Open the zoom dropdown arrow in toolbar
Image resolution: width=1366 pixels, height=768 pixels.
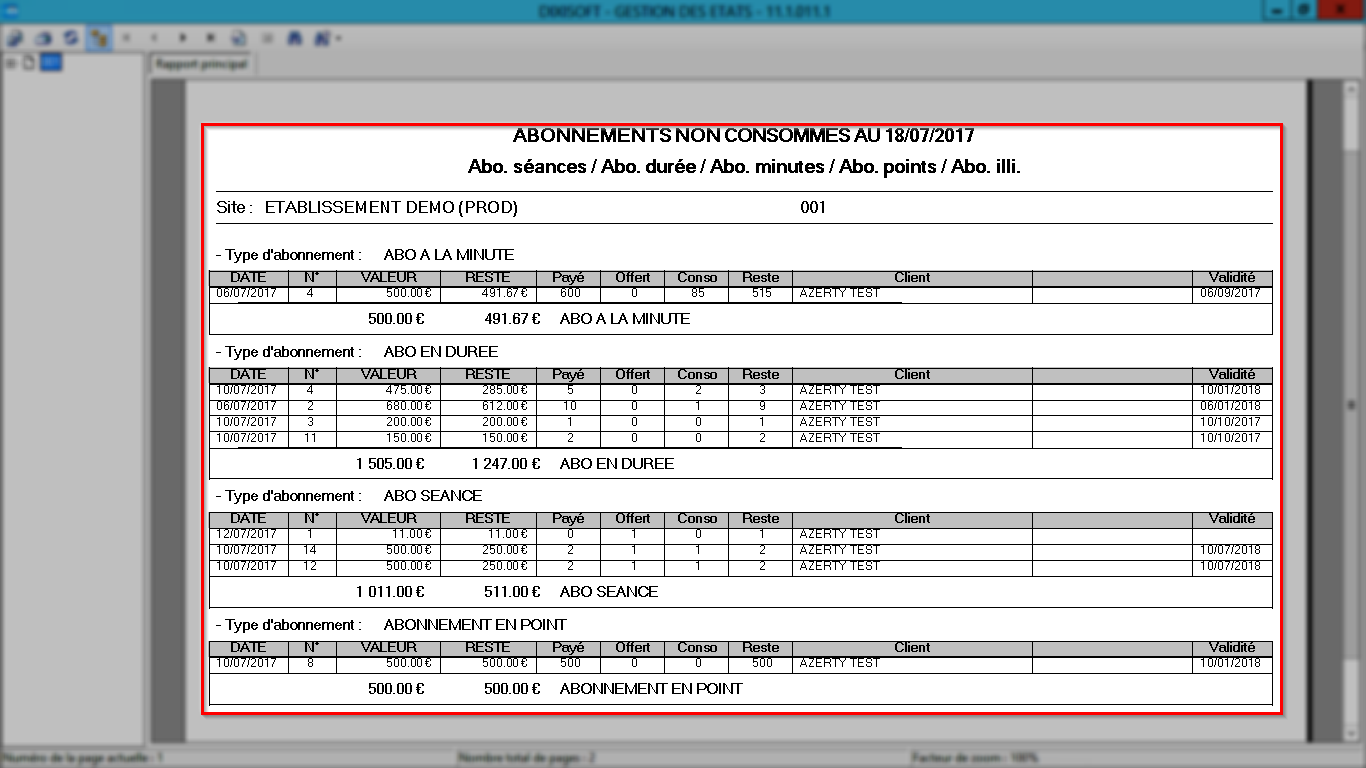tap(339, 38)
